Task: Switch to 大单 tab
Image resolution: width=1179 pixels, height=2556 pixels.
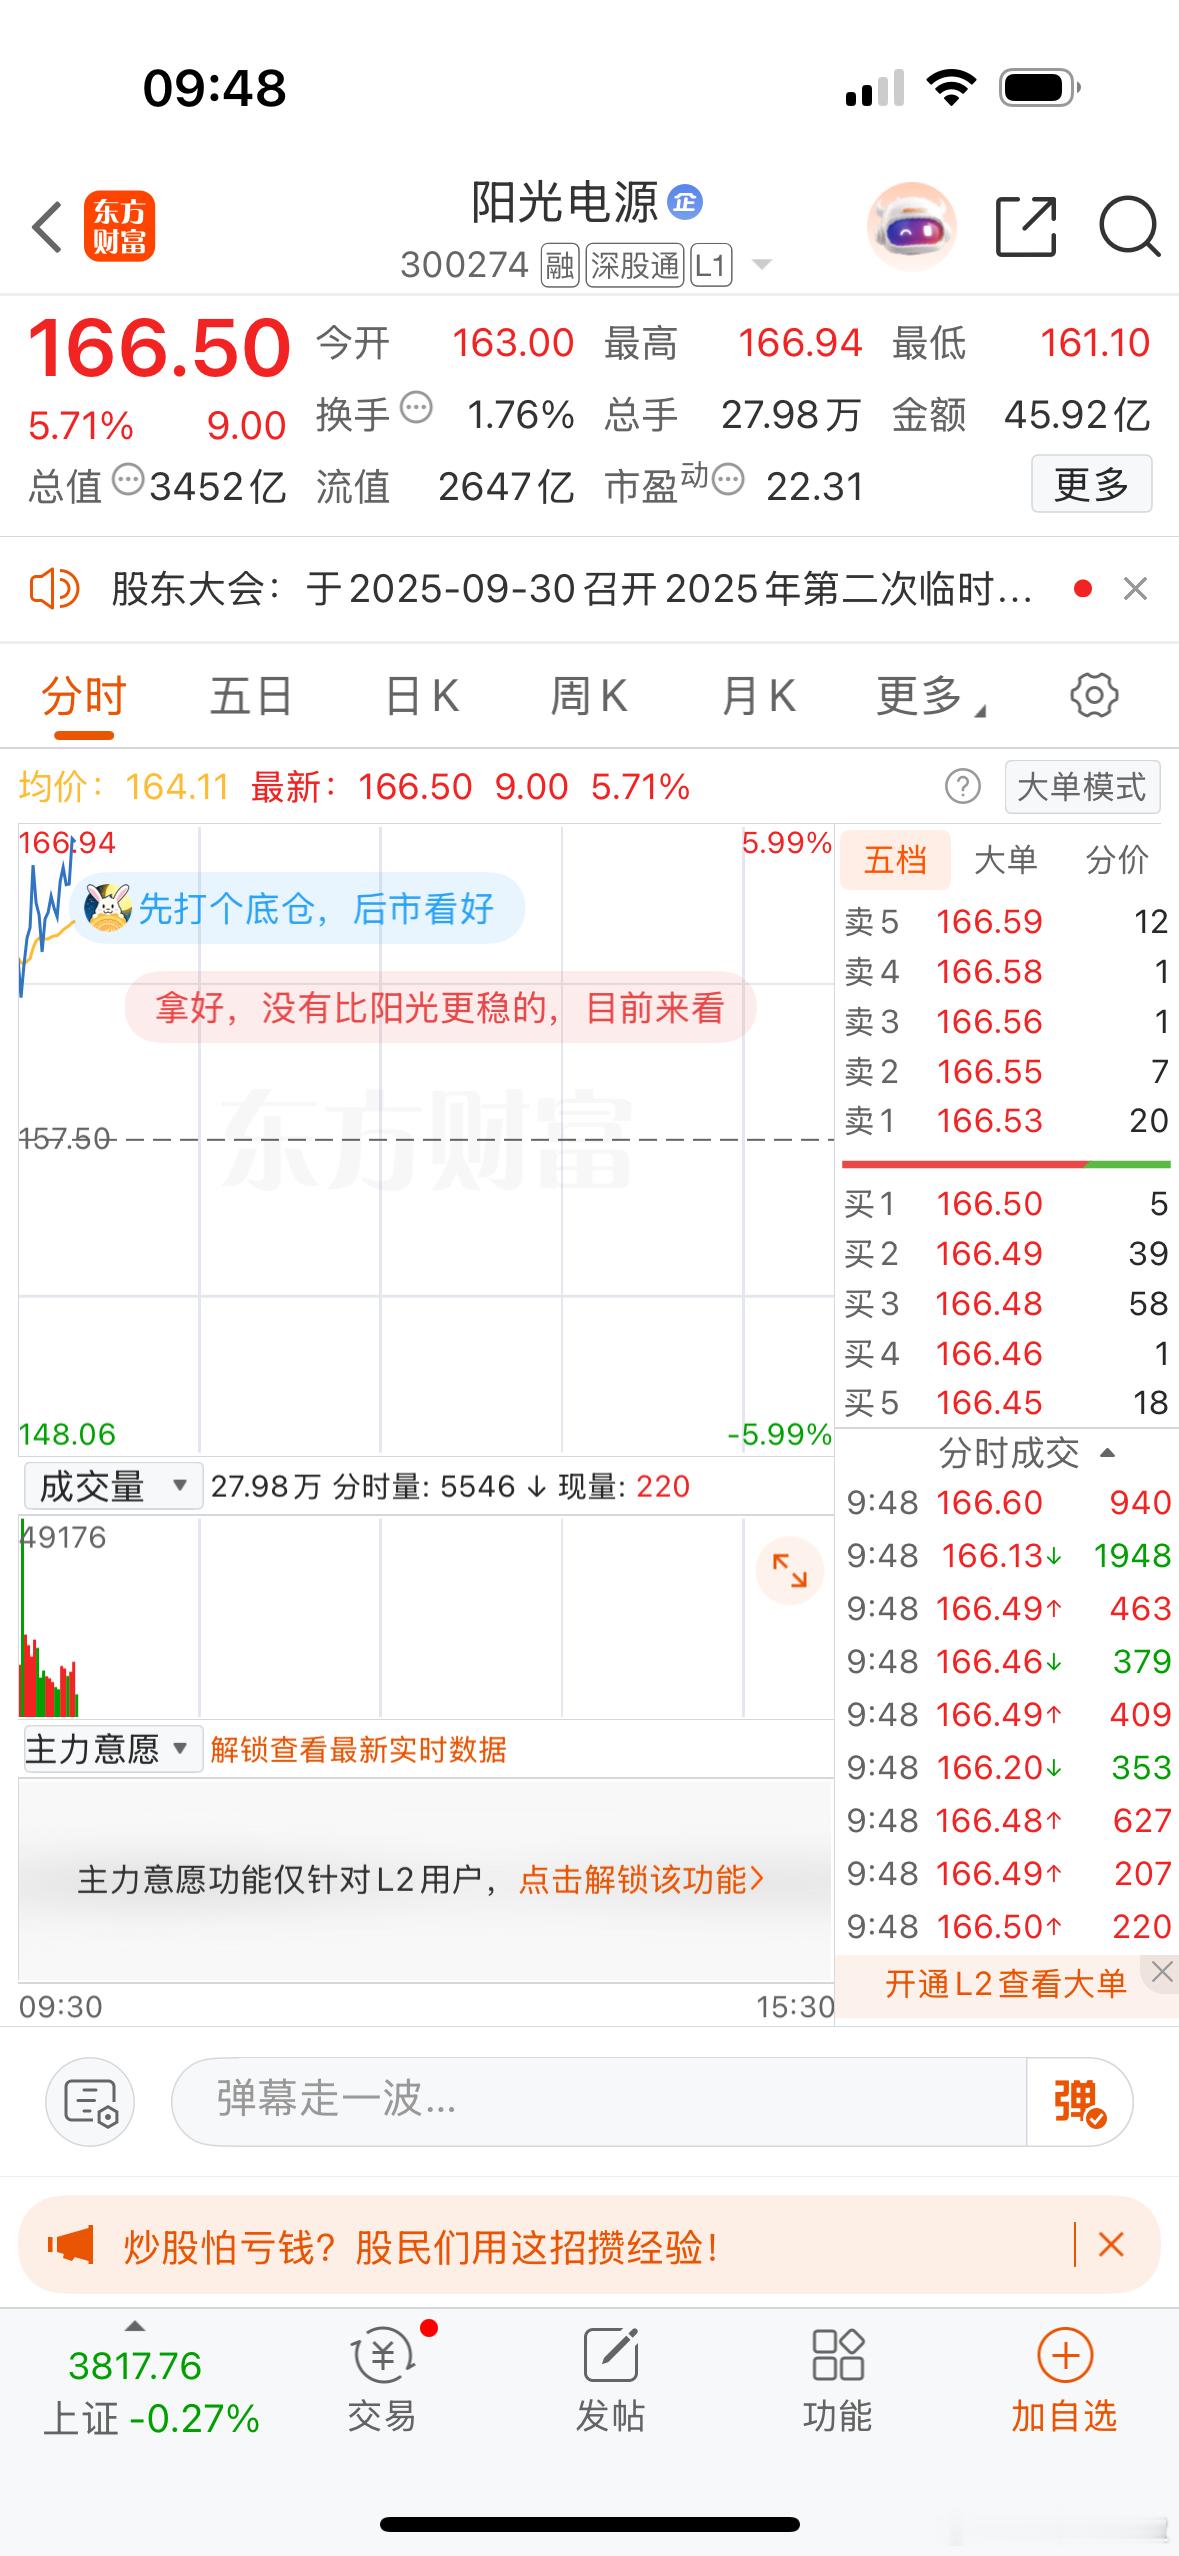Action: [1006, 859]
